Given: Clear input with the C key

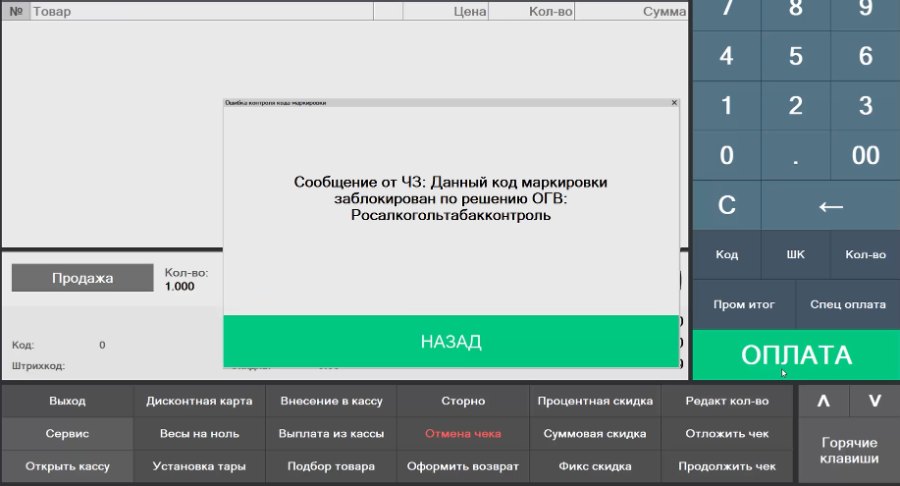Looking at the screenshot, I should 727,205.
